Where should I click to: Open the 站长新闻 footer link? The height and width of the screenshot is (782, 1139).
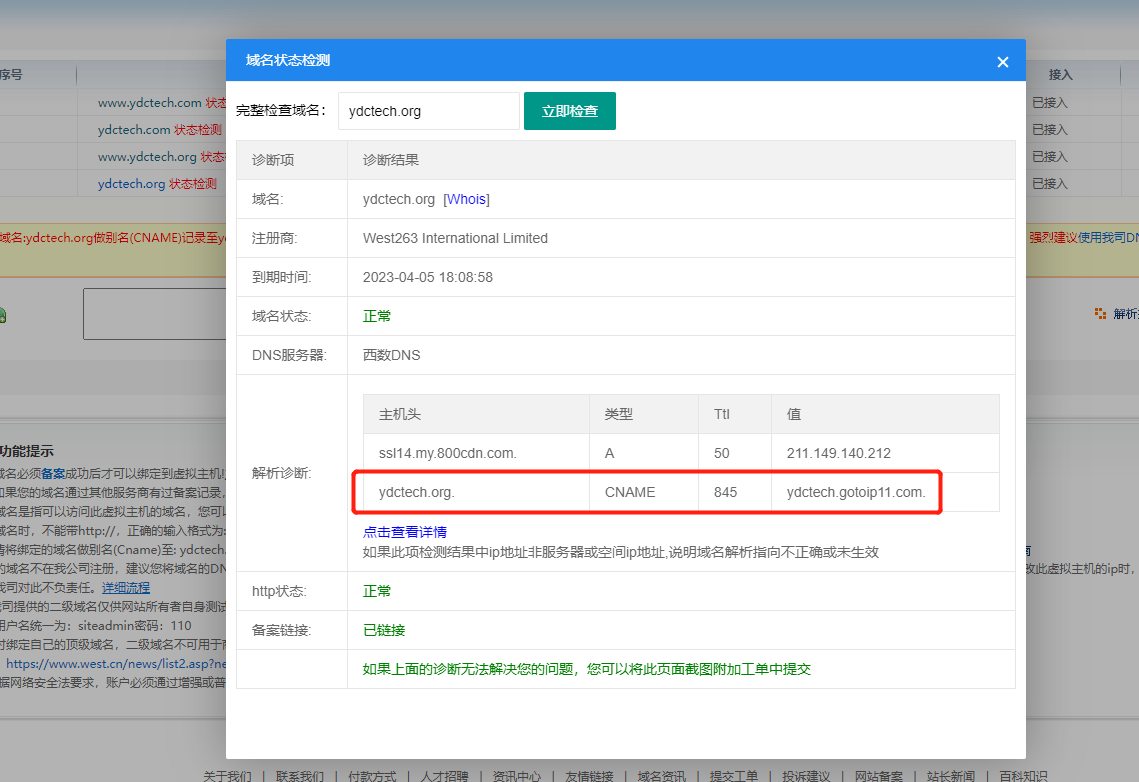pyautogui.click(x=951, y=776)
